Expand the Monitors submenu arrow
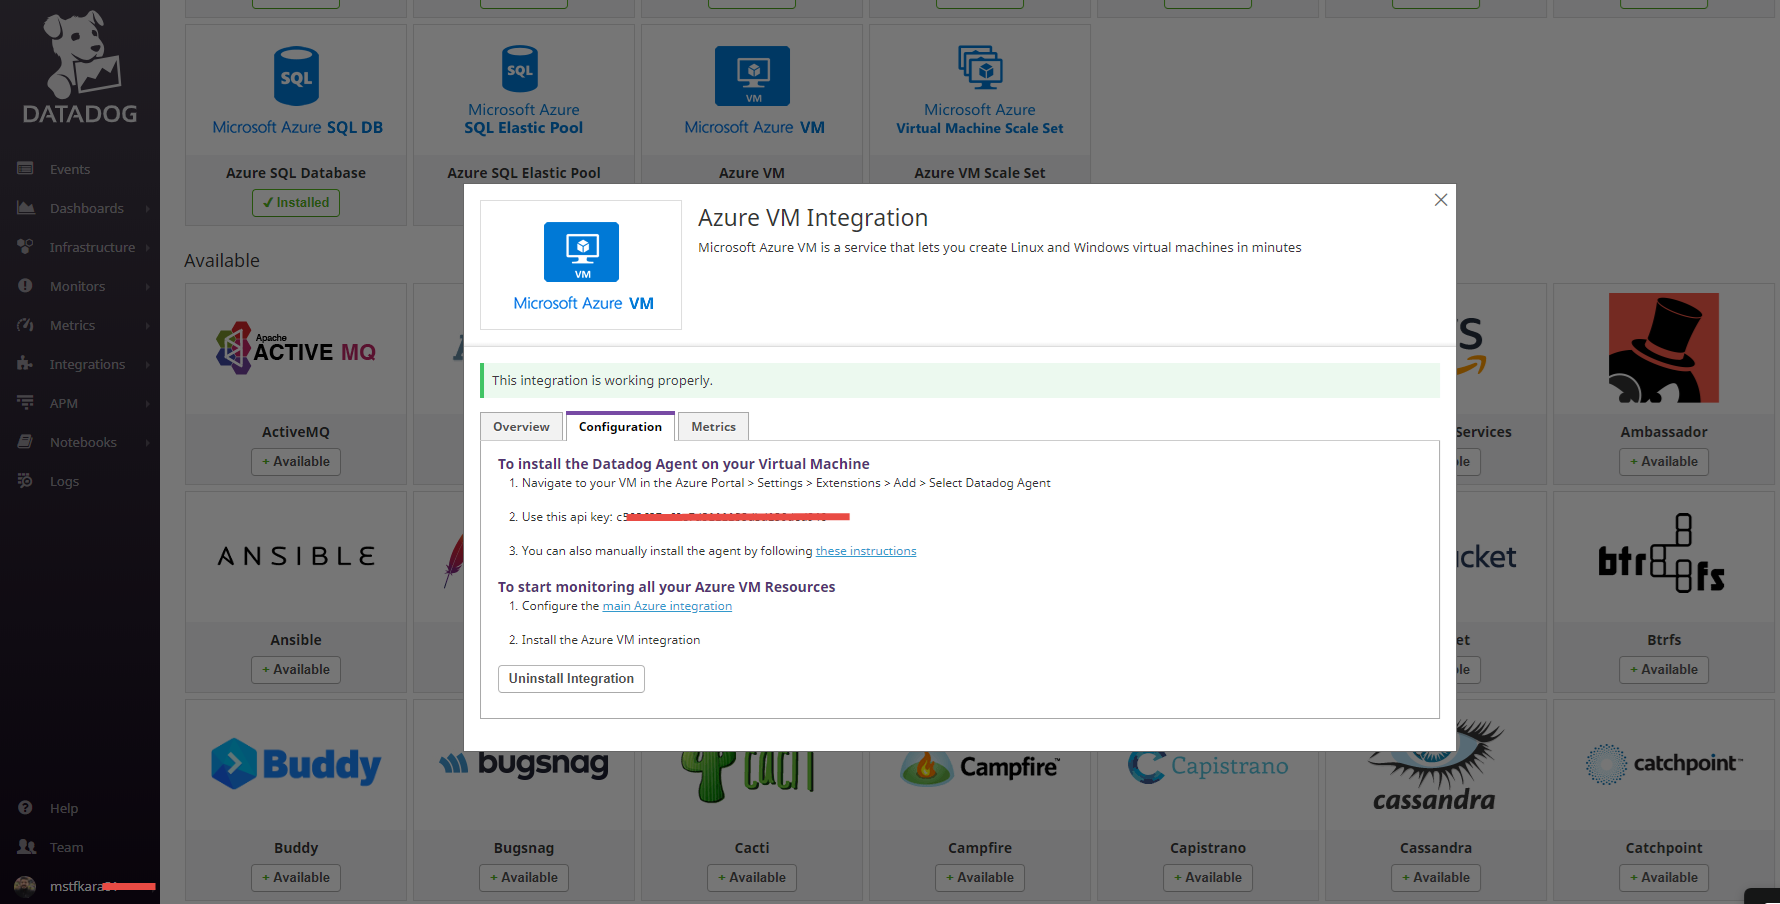1780x904 pixels. (x=147, y=287)
